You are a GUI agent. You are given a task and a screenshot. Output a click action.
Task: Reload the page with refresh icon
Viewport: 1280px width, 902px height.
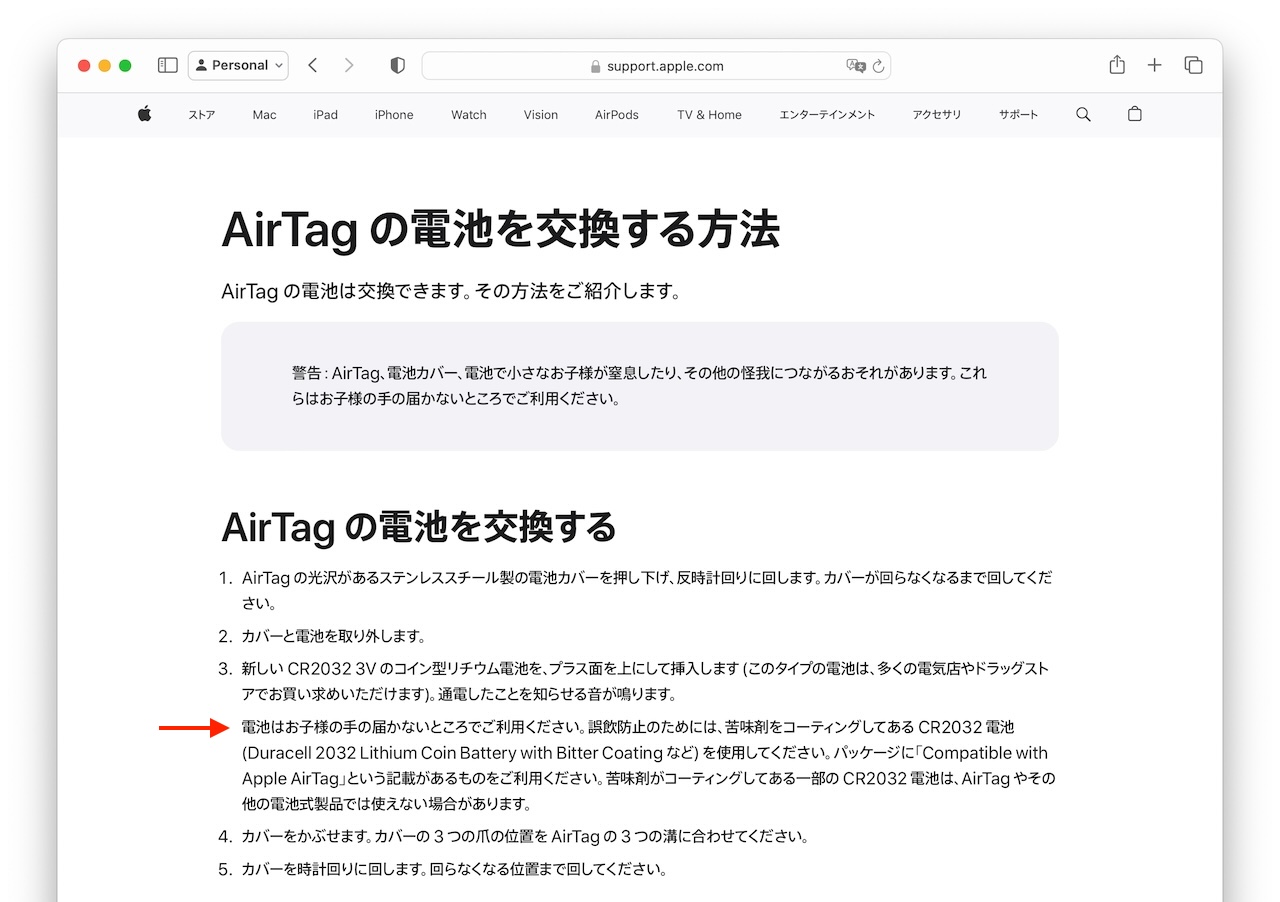(x=878, y=66)
